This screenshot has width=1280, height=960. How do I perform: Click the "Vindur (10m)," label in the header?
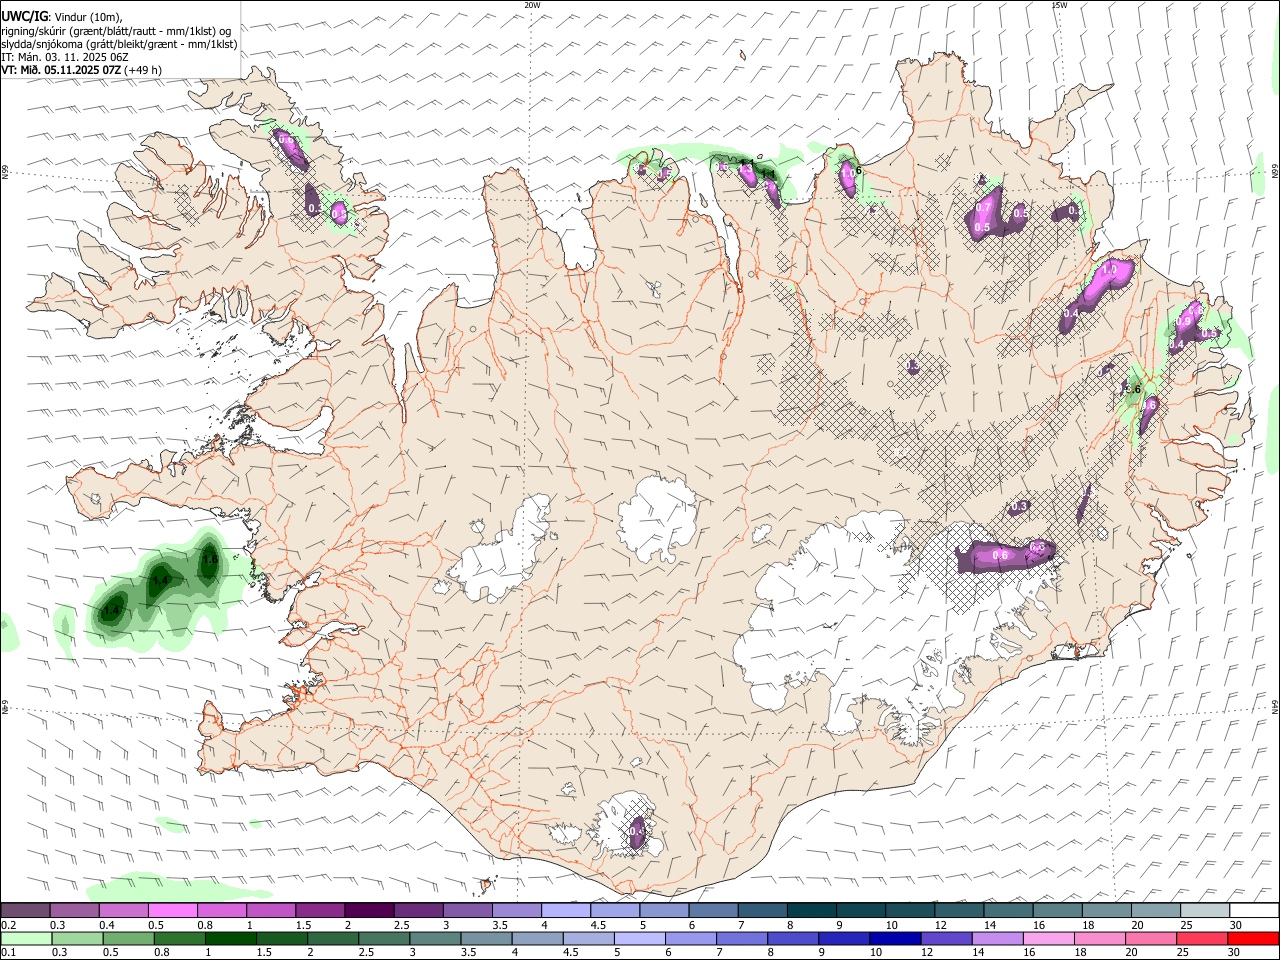(x=87, y=17)
